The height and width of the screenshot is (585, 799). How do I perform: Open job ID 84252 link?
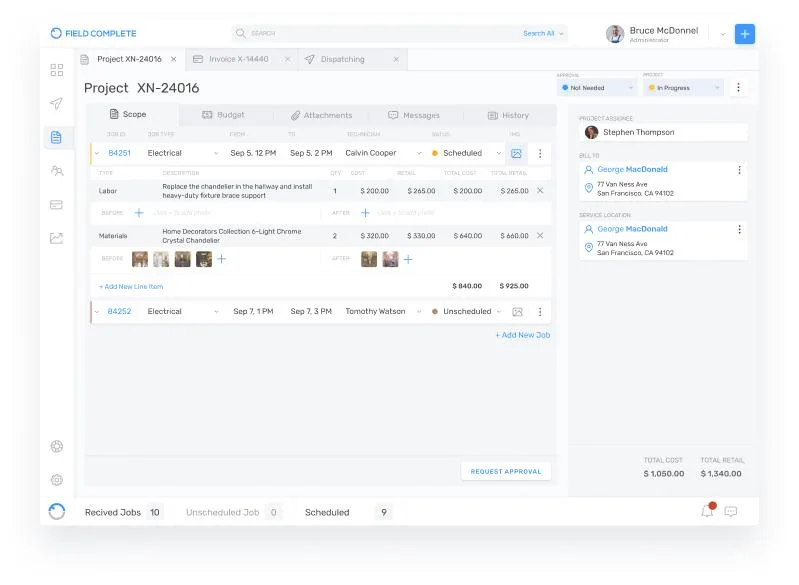coord(119,312)
